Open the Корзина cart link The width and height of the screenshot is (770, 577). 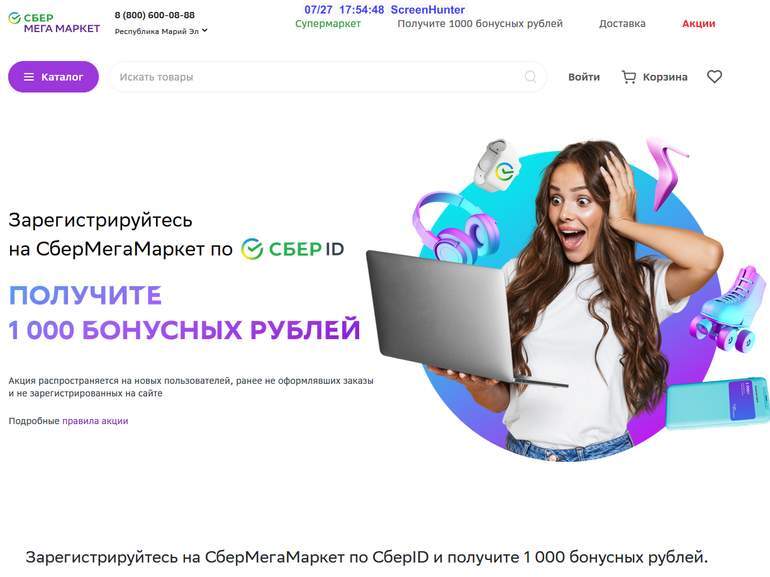click(x=665, y=77)
